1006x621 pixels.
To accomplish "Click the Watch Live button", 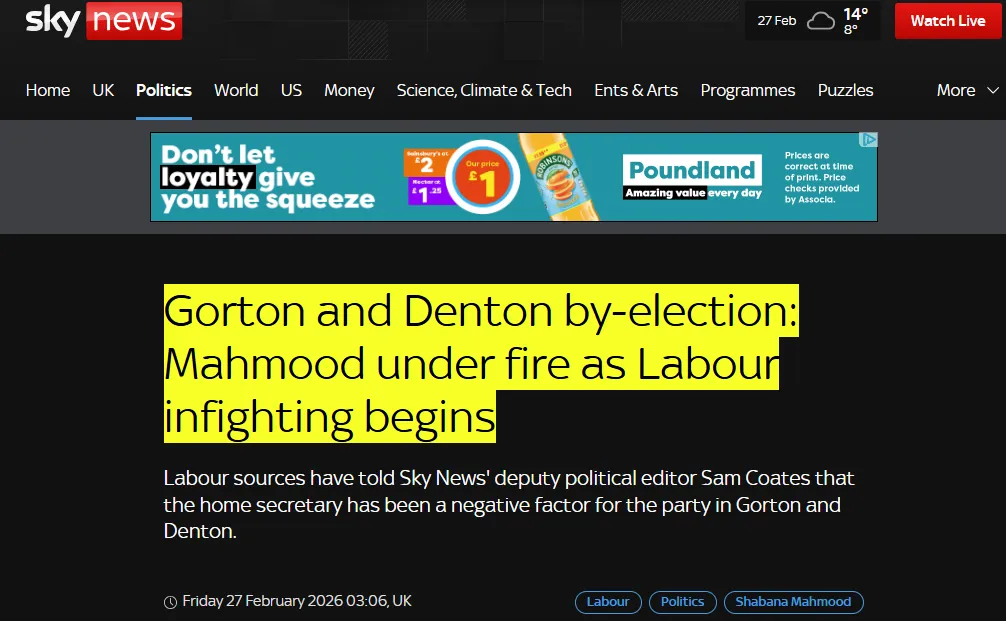I will 948,21.
